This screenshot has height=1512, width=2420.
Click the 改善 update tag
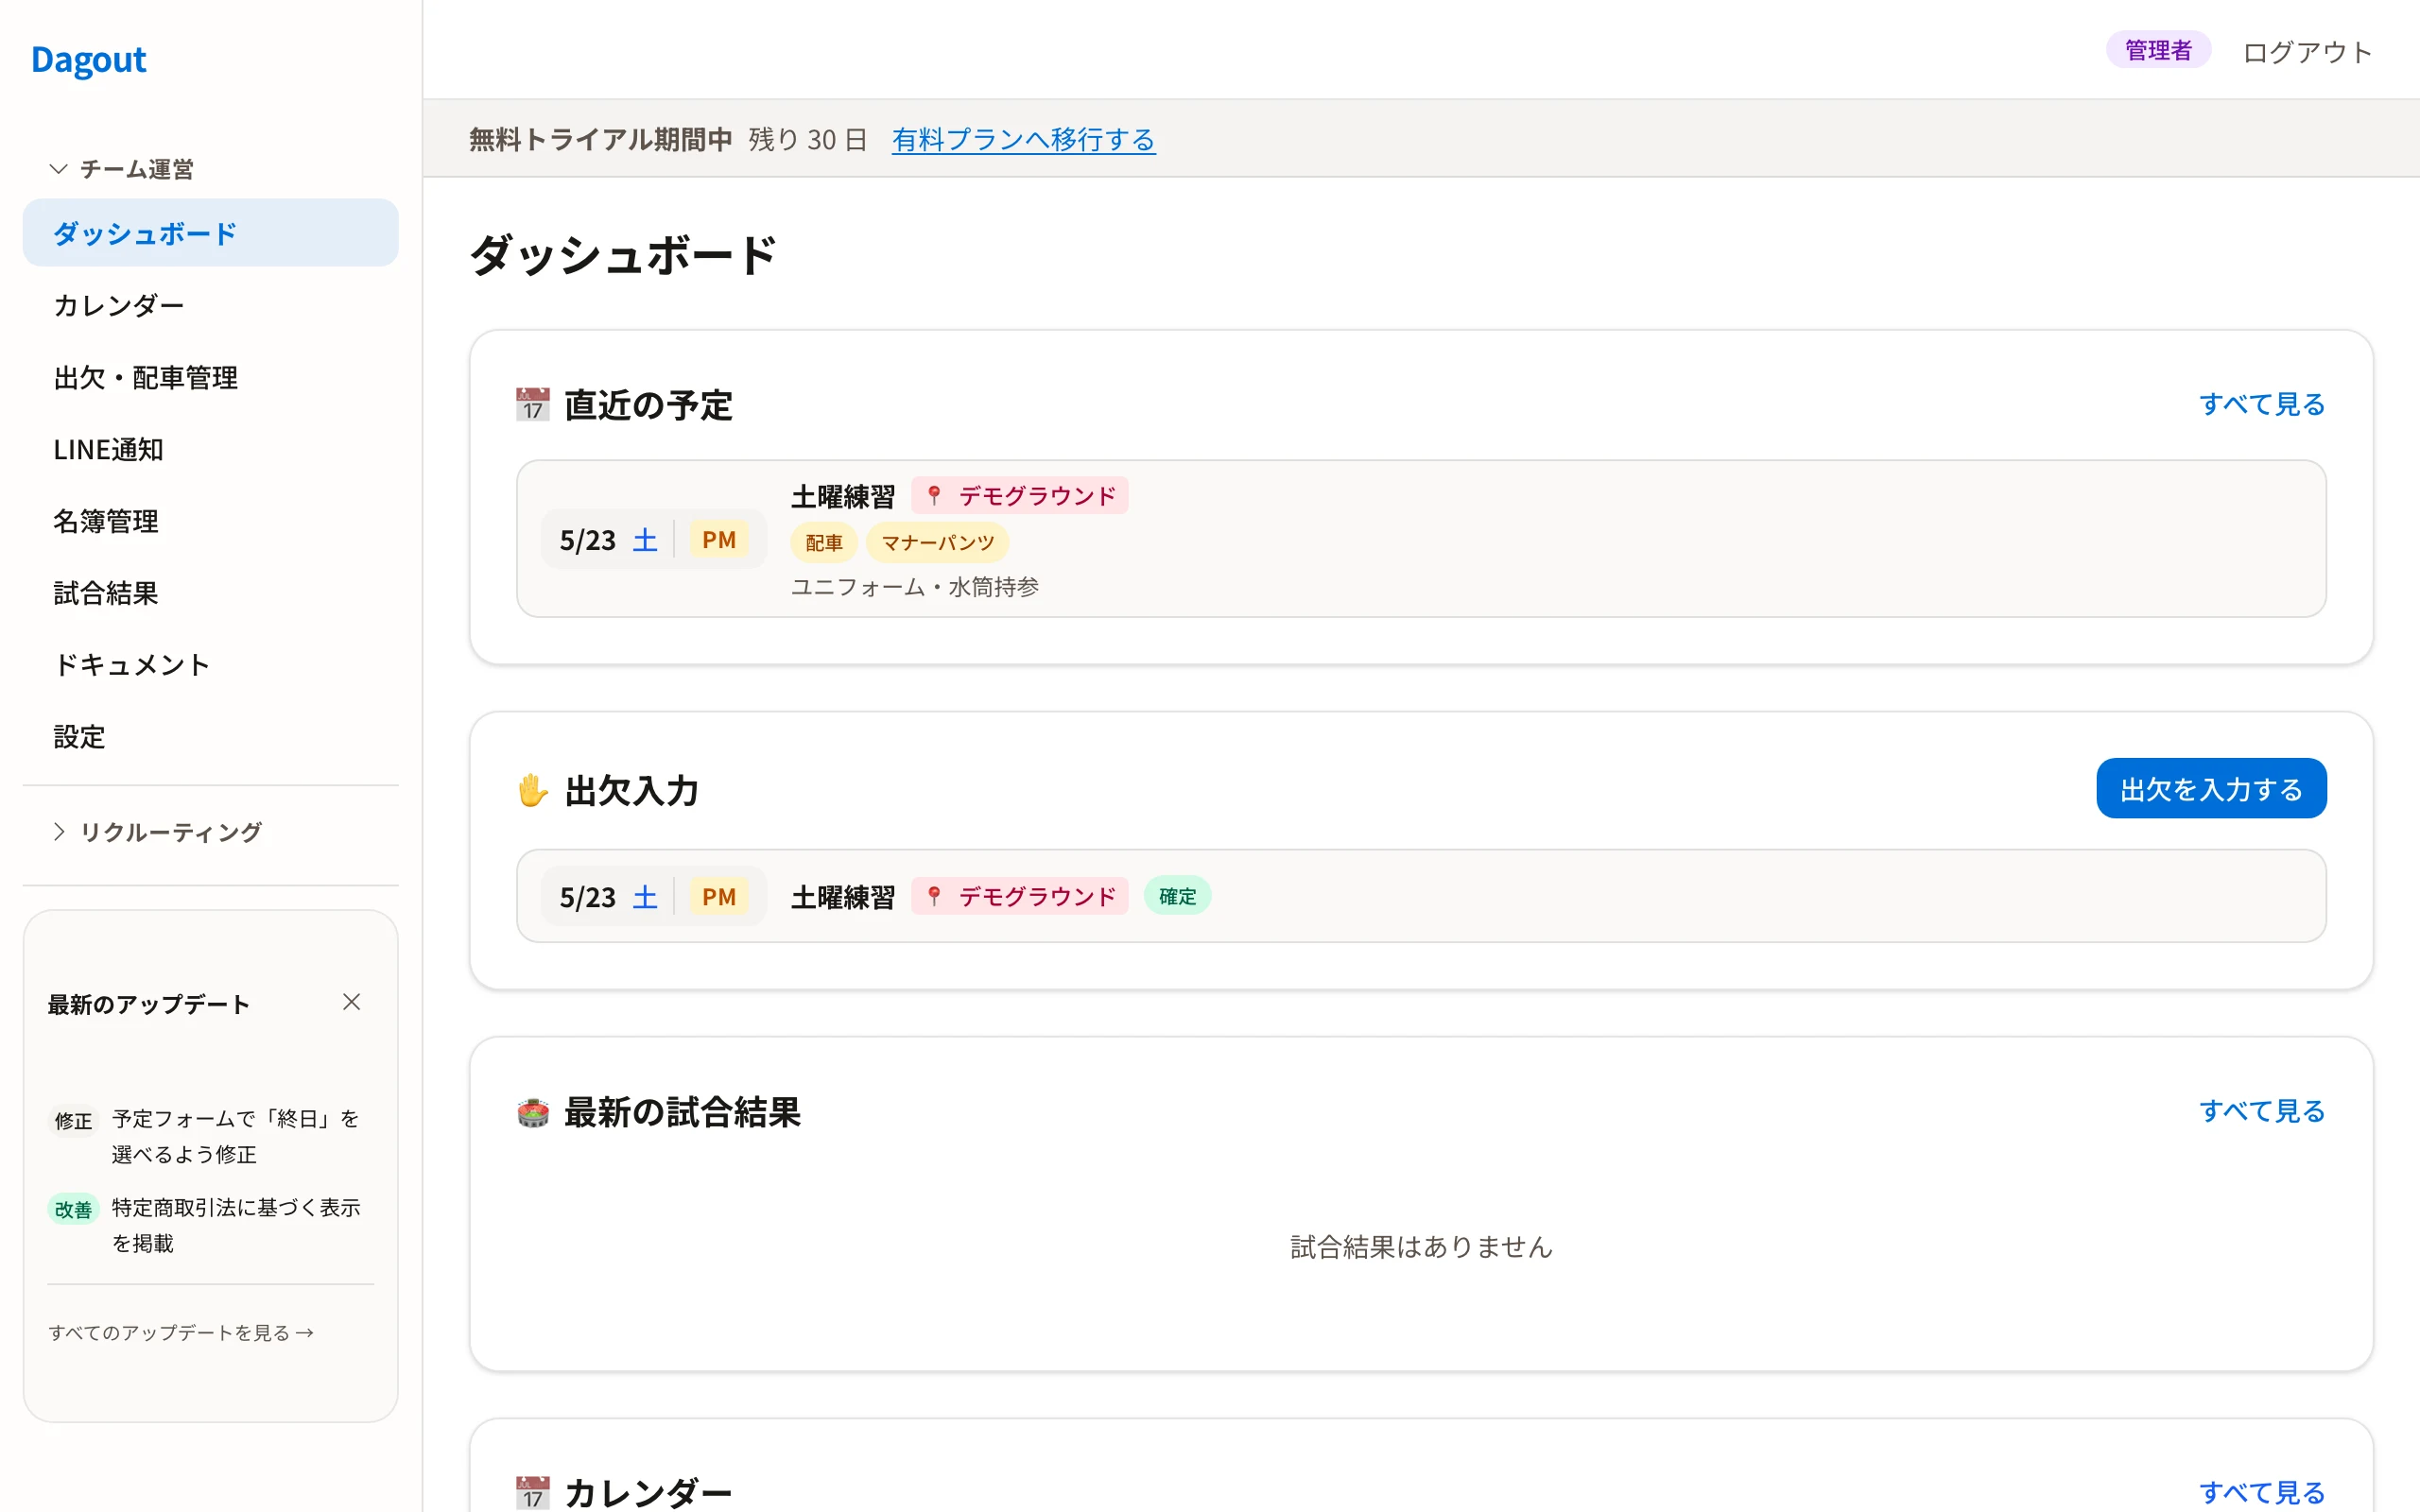(73, 1209)
